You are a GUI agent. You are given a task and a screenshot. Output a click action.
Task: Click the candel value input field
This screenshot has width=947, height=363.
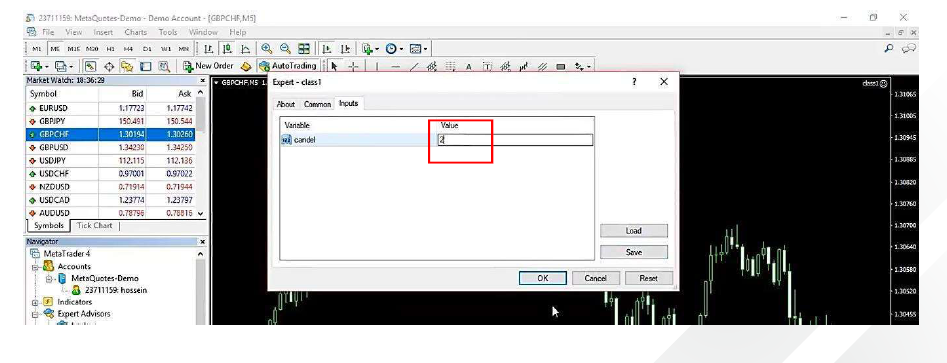515,140
